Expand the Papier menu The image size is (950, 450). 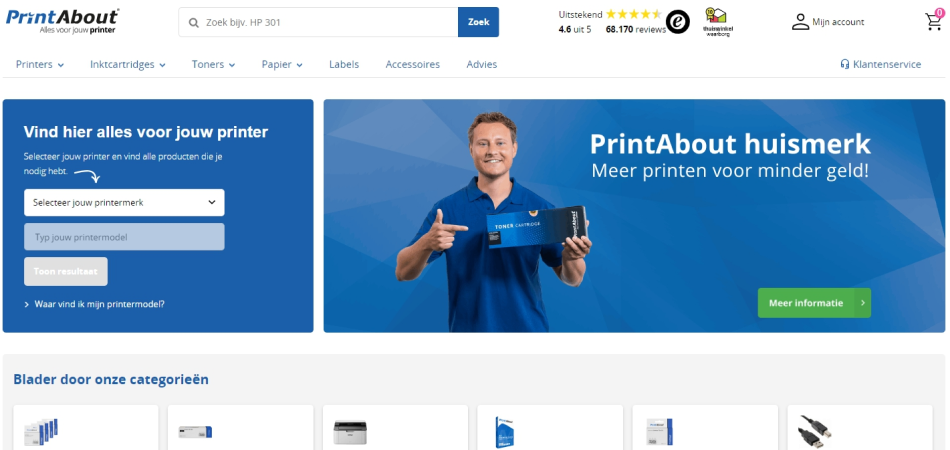[x=282, y=64]
